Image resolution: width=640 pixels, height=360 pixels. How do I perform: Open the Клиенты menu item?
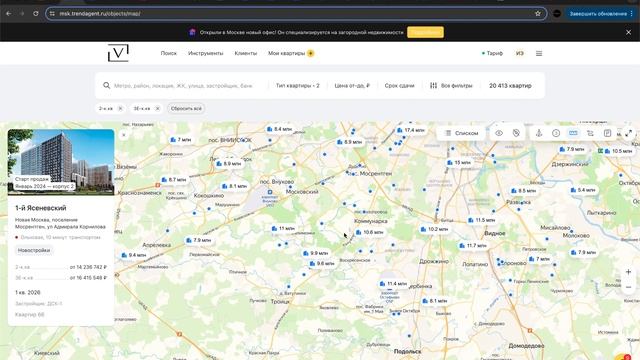click(x=246, y=53)
